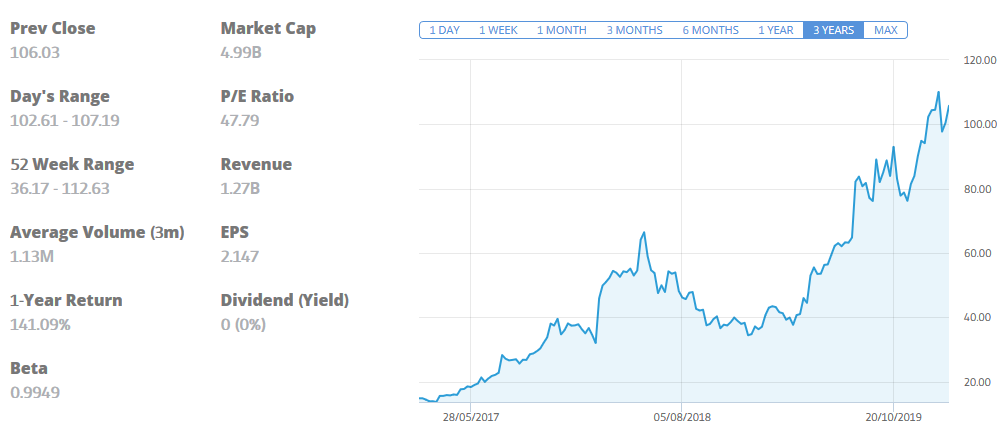
Task: Click the active 3 YEARS tab
Action: [x=833, y=30]
